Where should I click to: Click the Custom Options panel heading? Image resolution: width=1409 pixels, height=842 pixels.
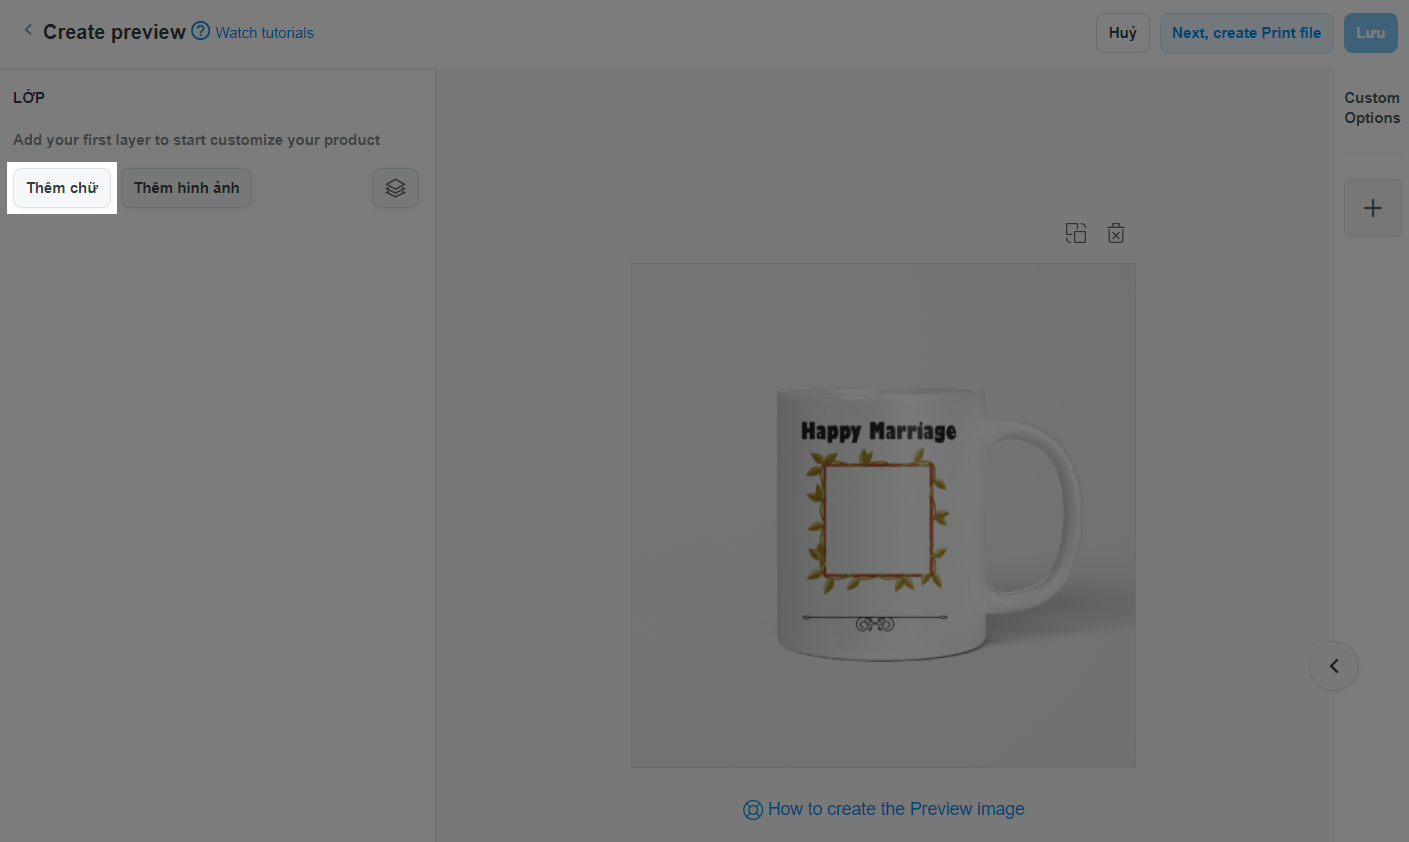(1372, 108)
